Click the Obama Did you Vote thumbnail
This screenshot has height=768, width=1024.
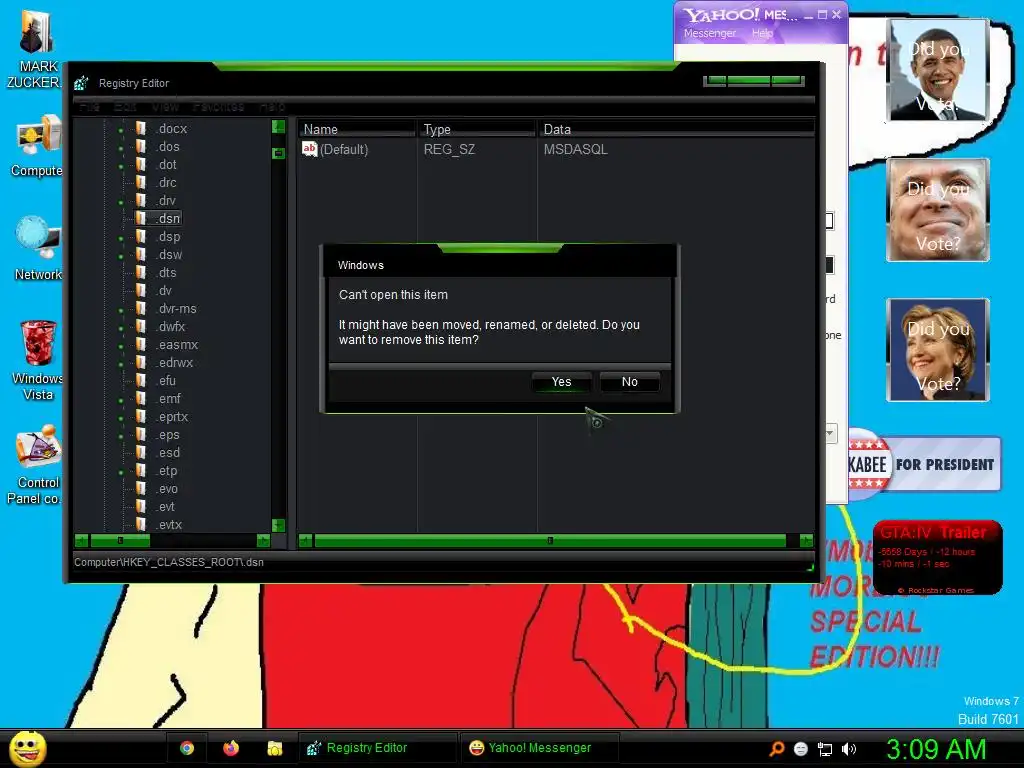(x=938, y=69)
